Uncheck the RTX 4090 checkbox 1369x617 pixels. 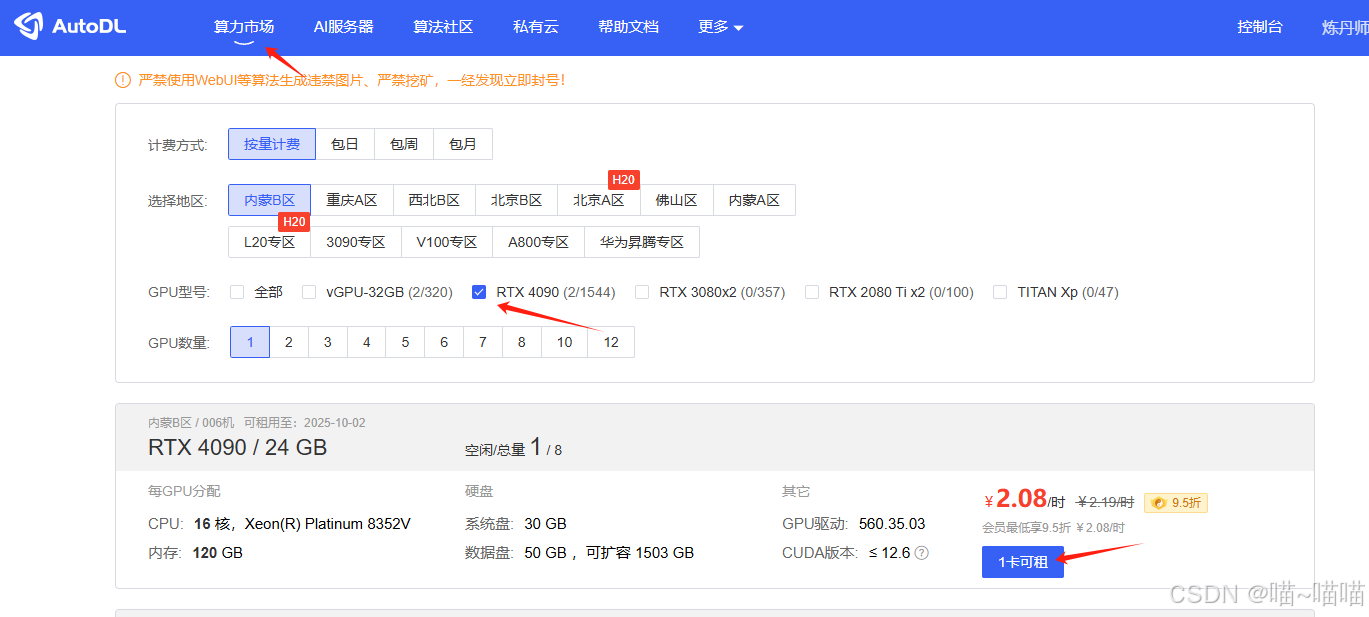(x=479, y=292)
